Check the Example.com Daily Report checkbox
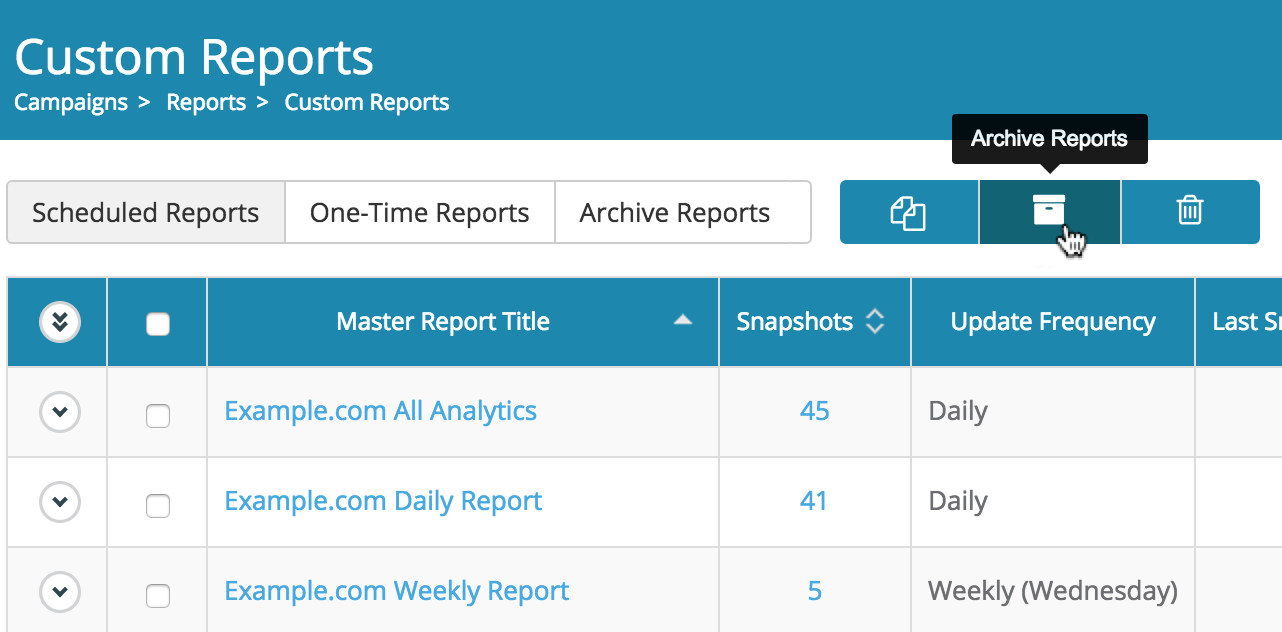 (x=157, y=507)
